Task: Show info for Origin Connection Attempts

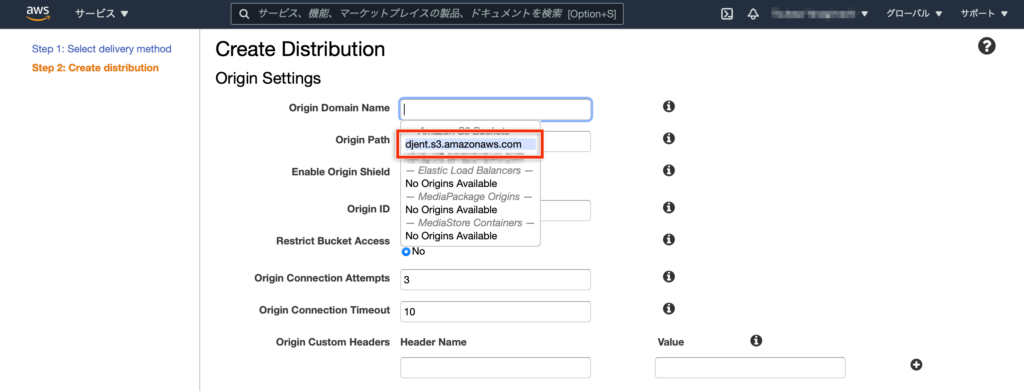Action: click(x=668, y=277)
